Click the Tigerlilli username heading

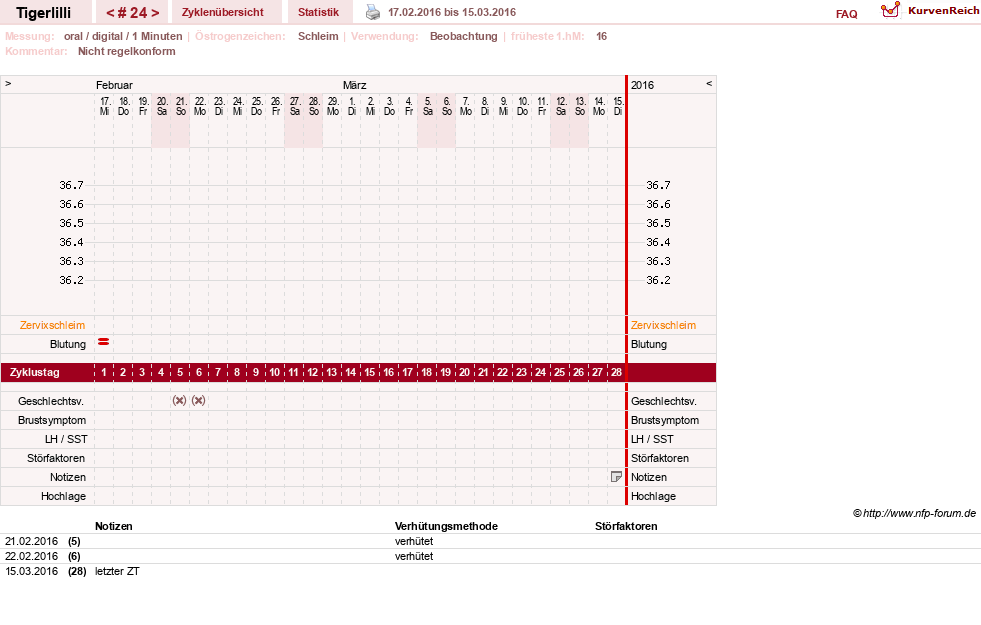pyautogui.click(x=44, y=13)
